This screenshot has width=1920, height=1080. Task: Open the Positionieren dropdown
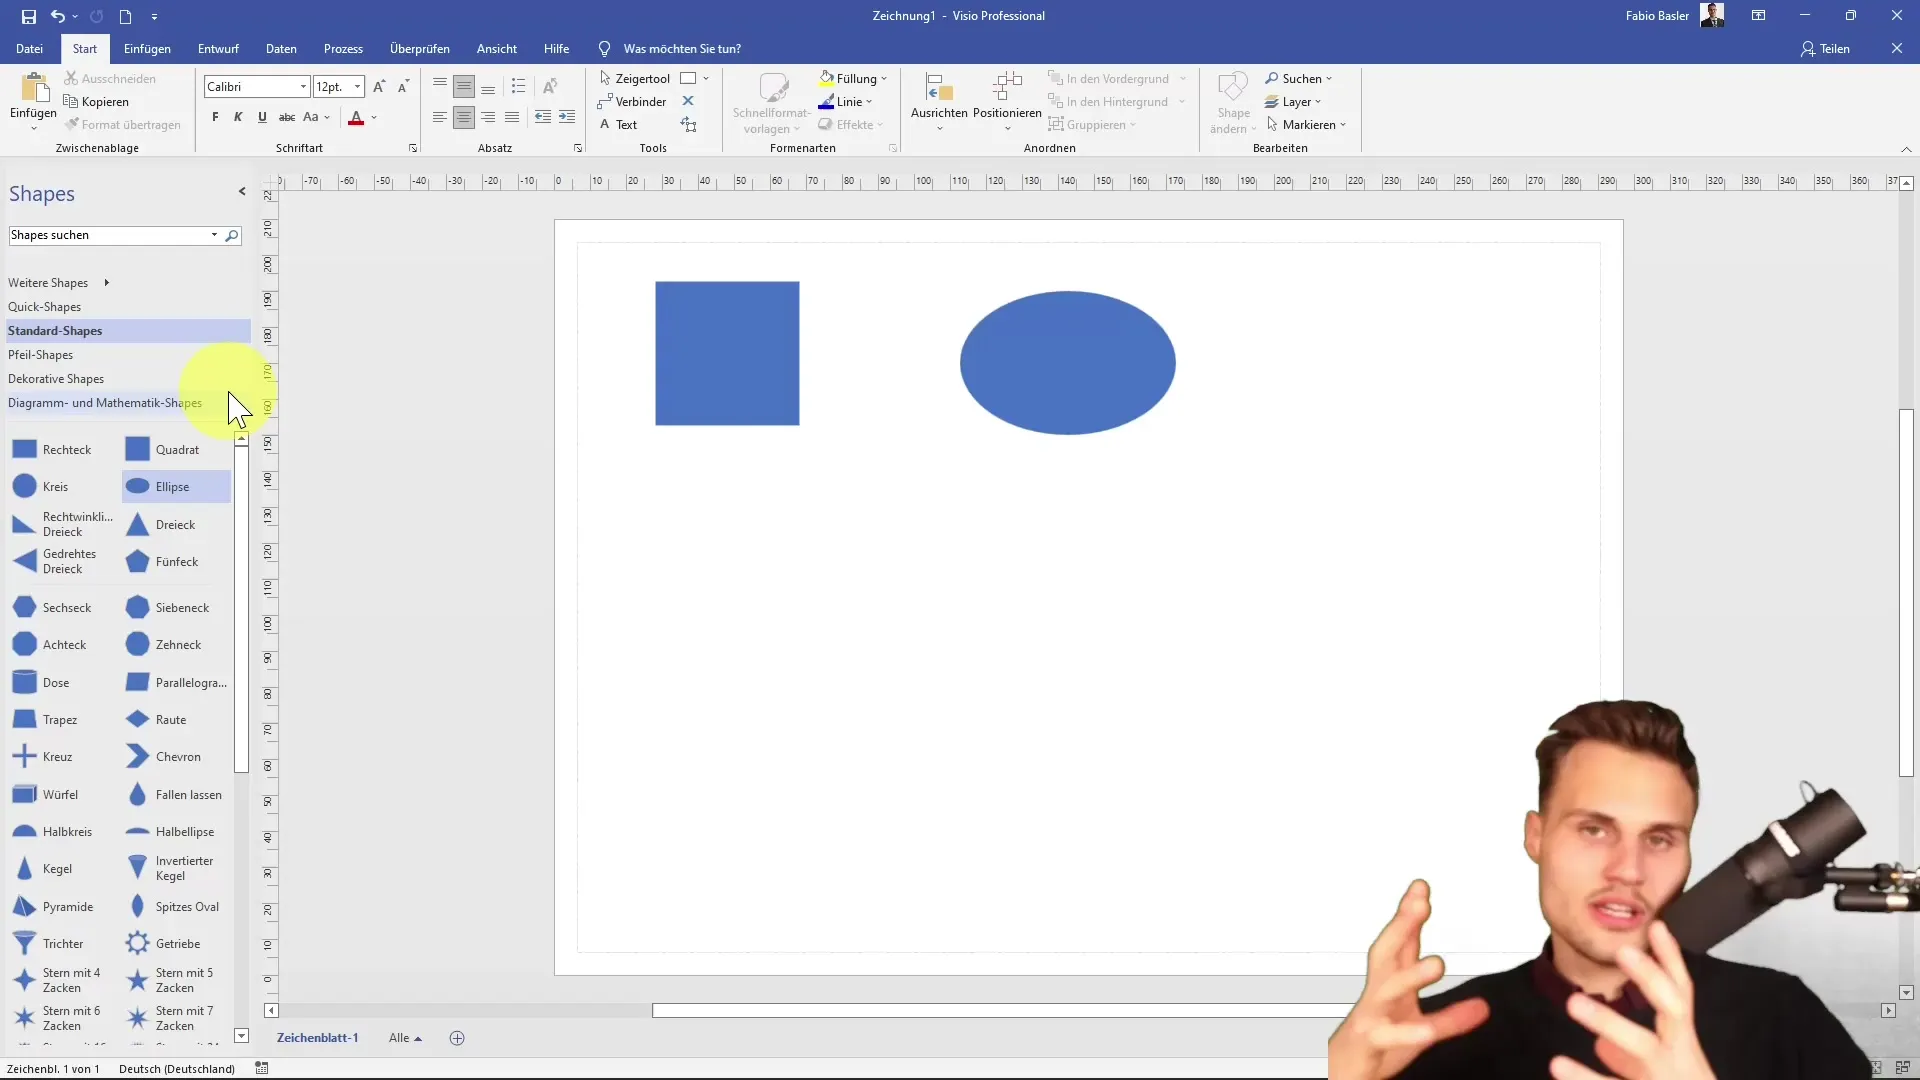1007,101
